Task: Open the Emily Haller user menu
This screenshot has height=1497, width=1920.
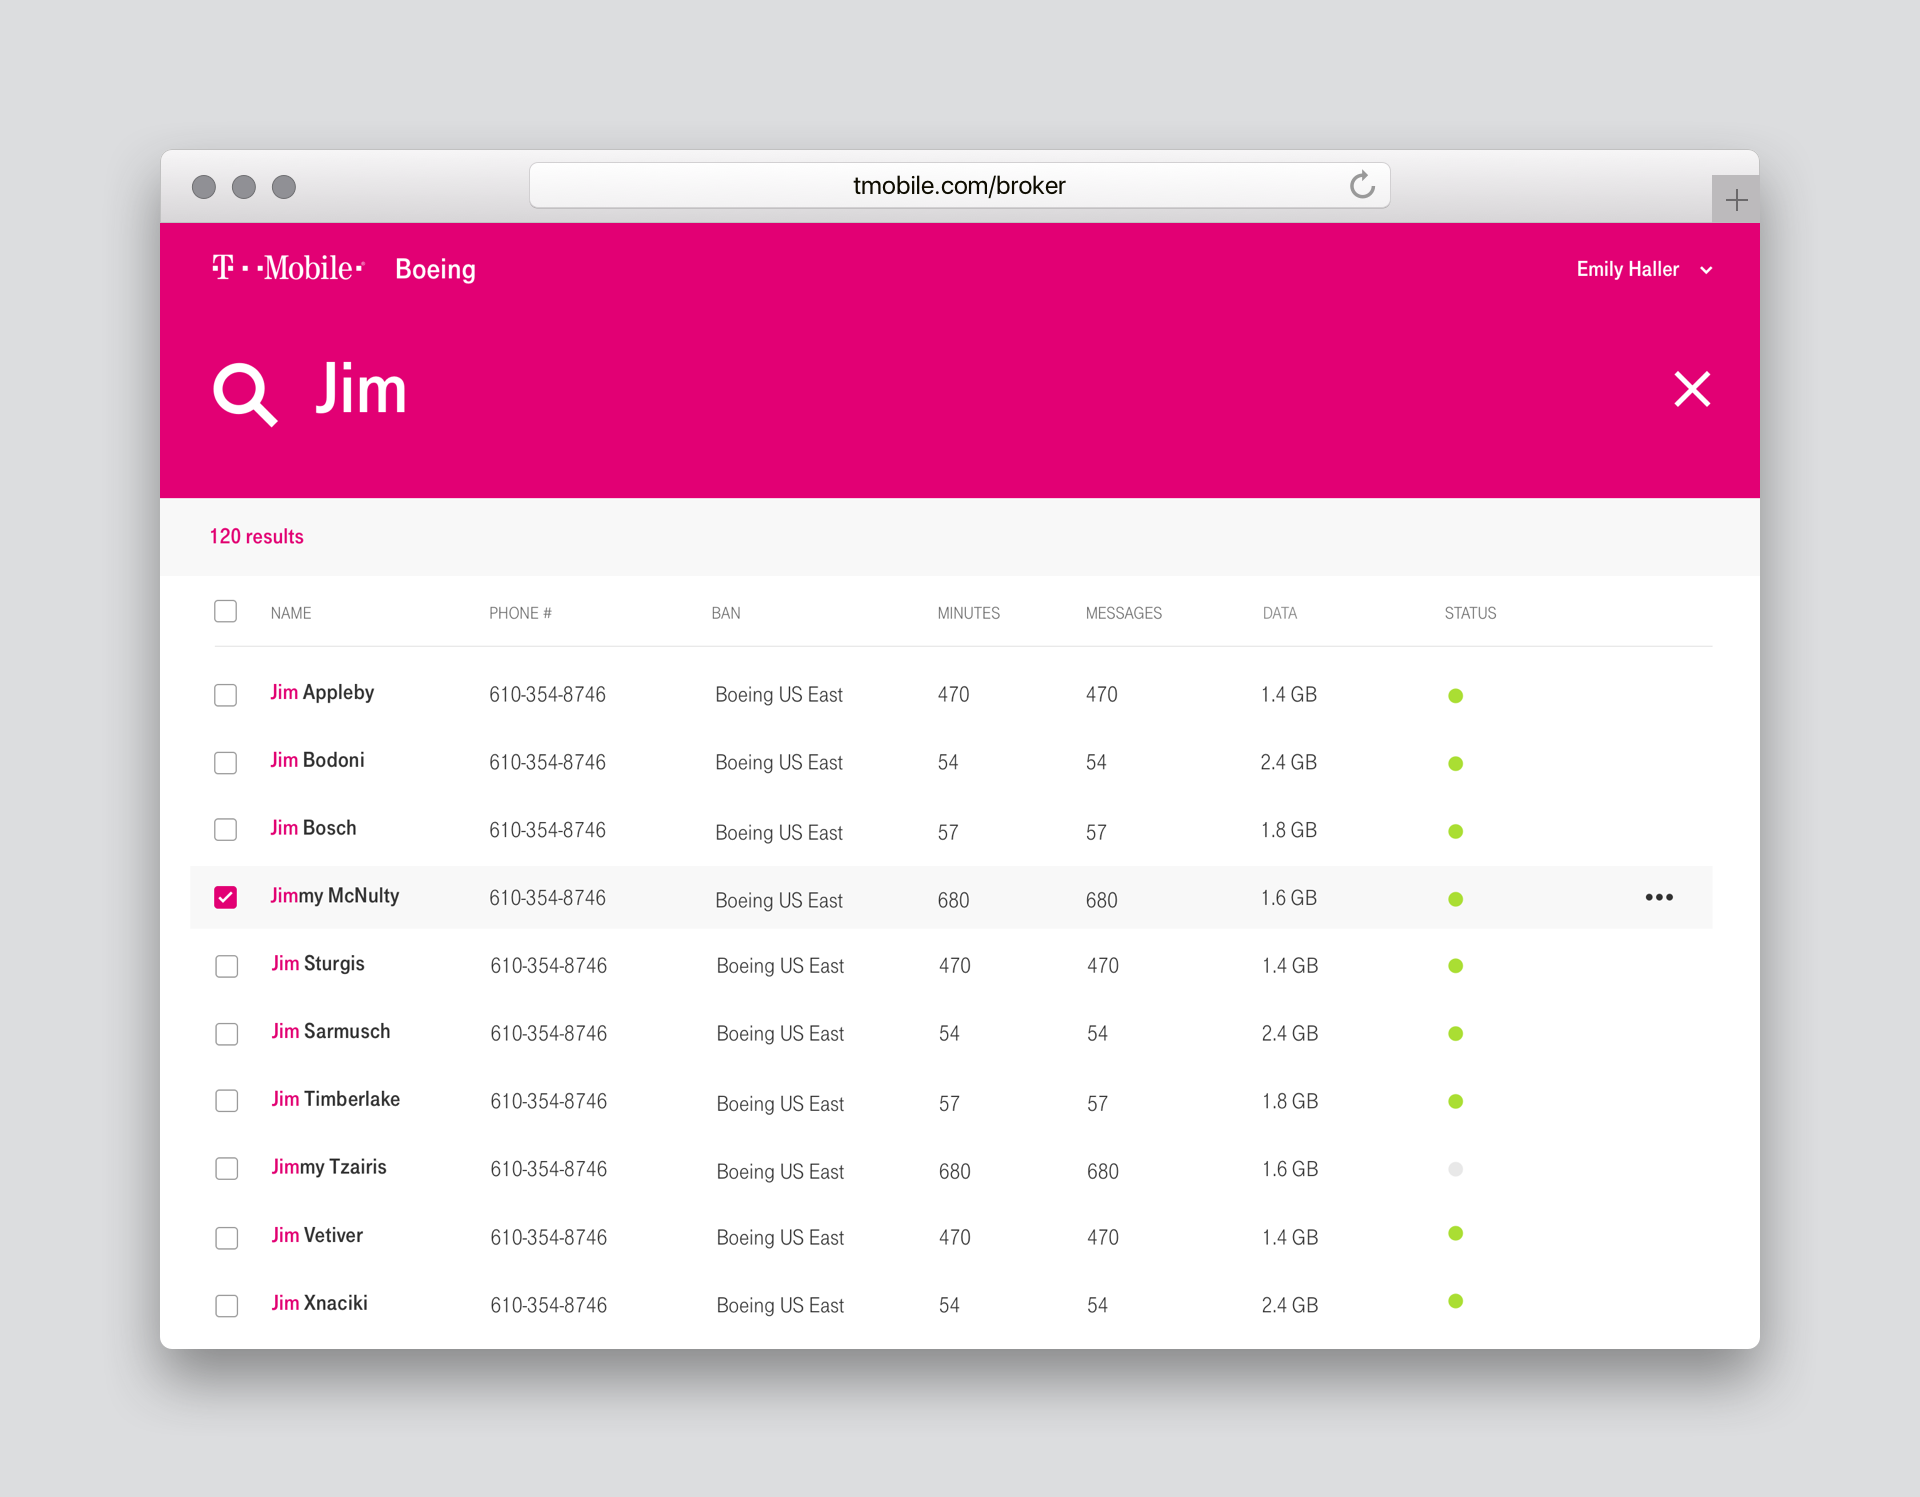Action: (1627, 269)
